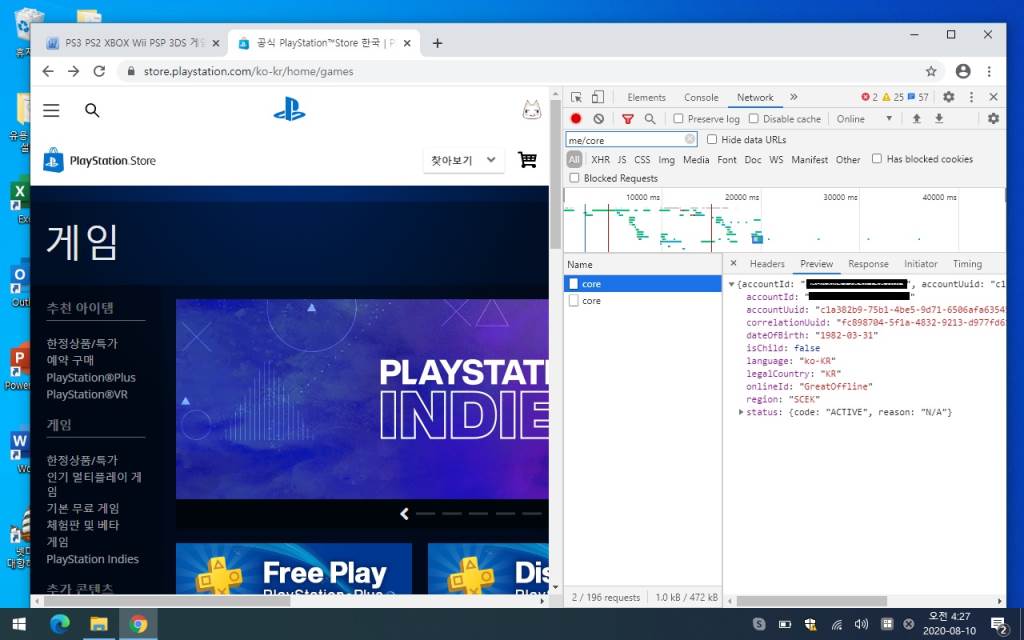
Task: Toggle the device toolbar icon in DevTools
Action: pyautogui.click(x=598, y=97)
